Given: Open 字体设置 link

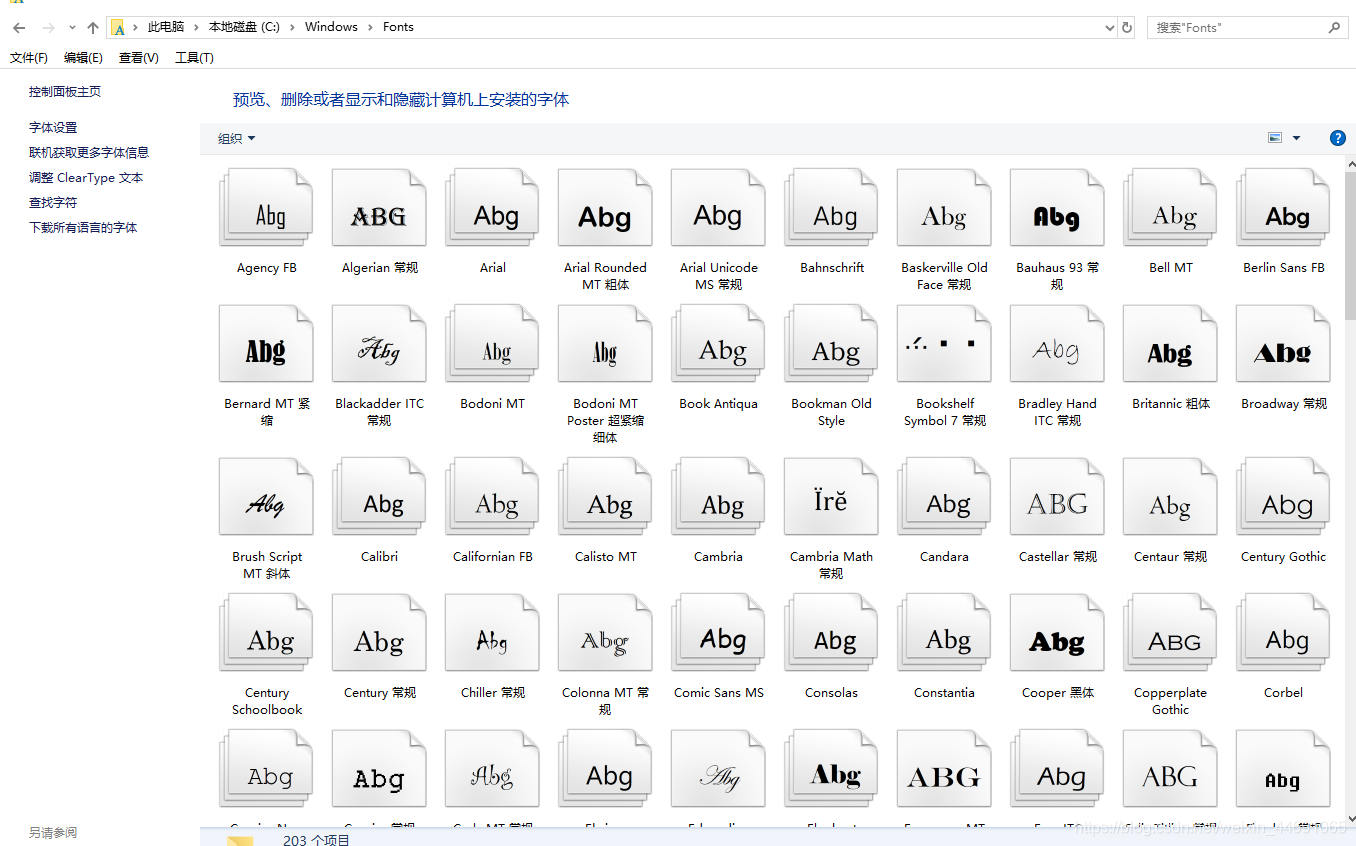Looking at the screenshot, I should click(53, 127).
